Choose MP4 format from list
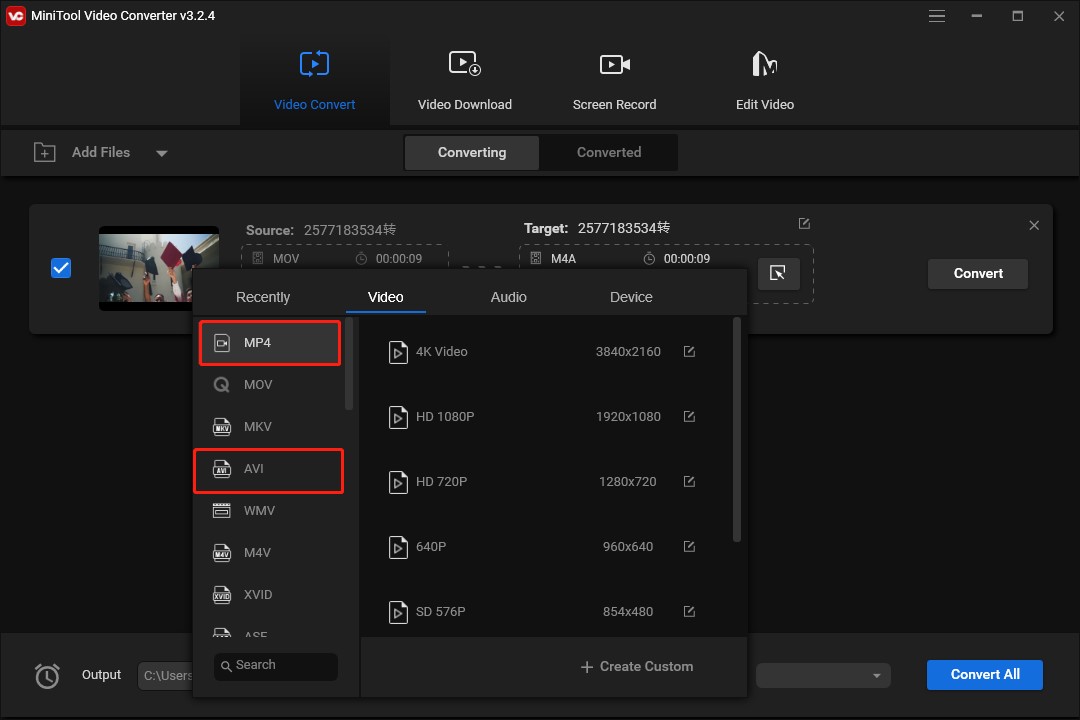1080x720 pixels. tap(270, 342)
